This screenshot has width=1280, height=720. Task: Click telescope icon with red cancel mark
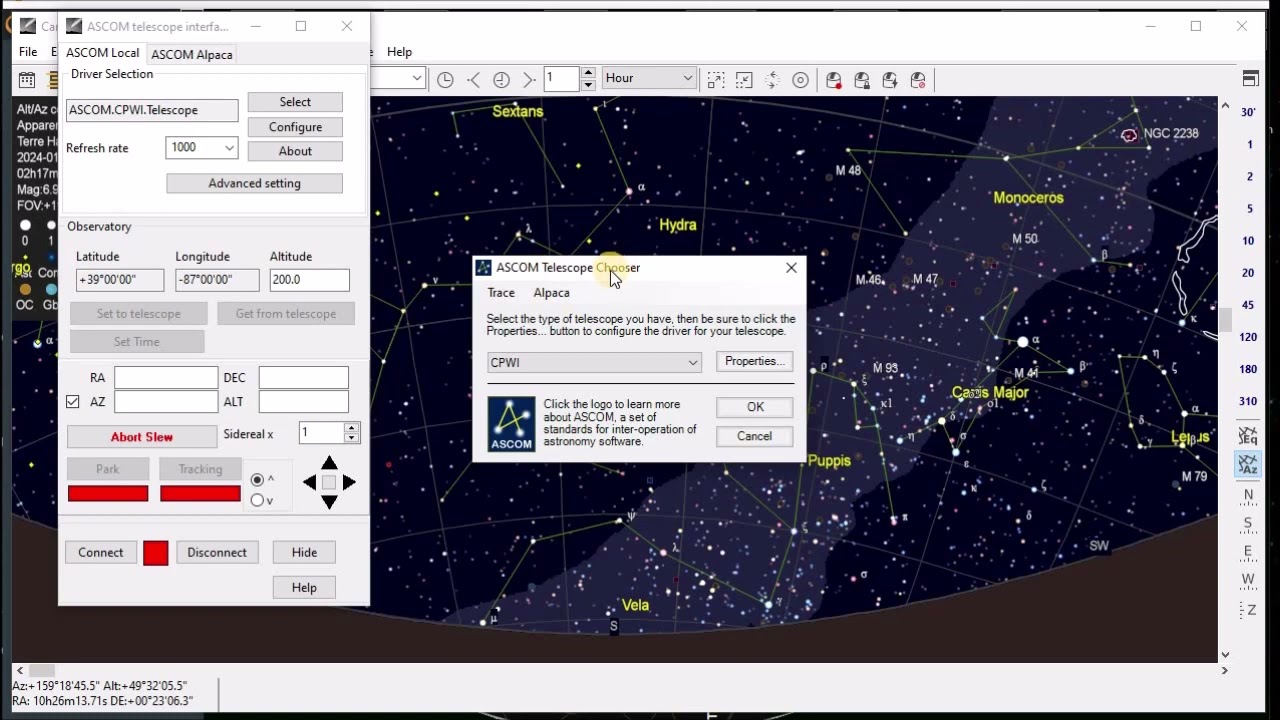918,80
